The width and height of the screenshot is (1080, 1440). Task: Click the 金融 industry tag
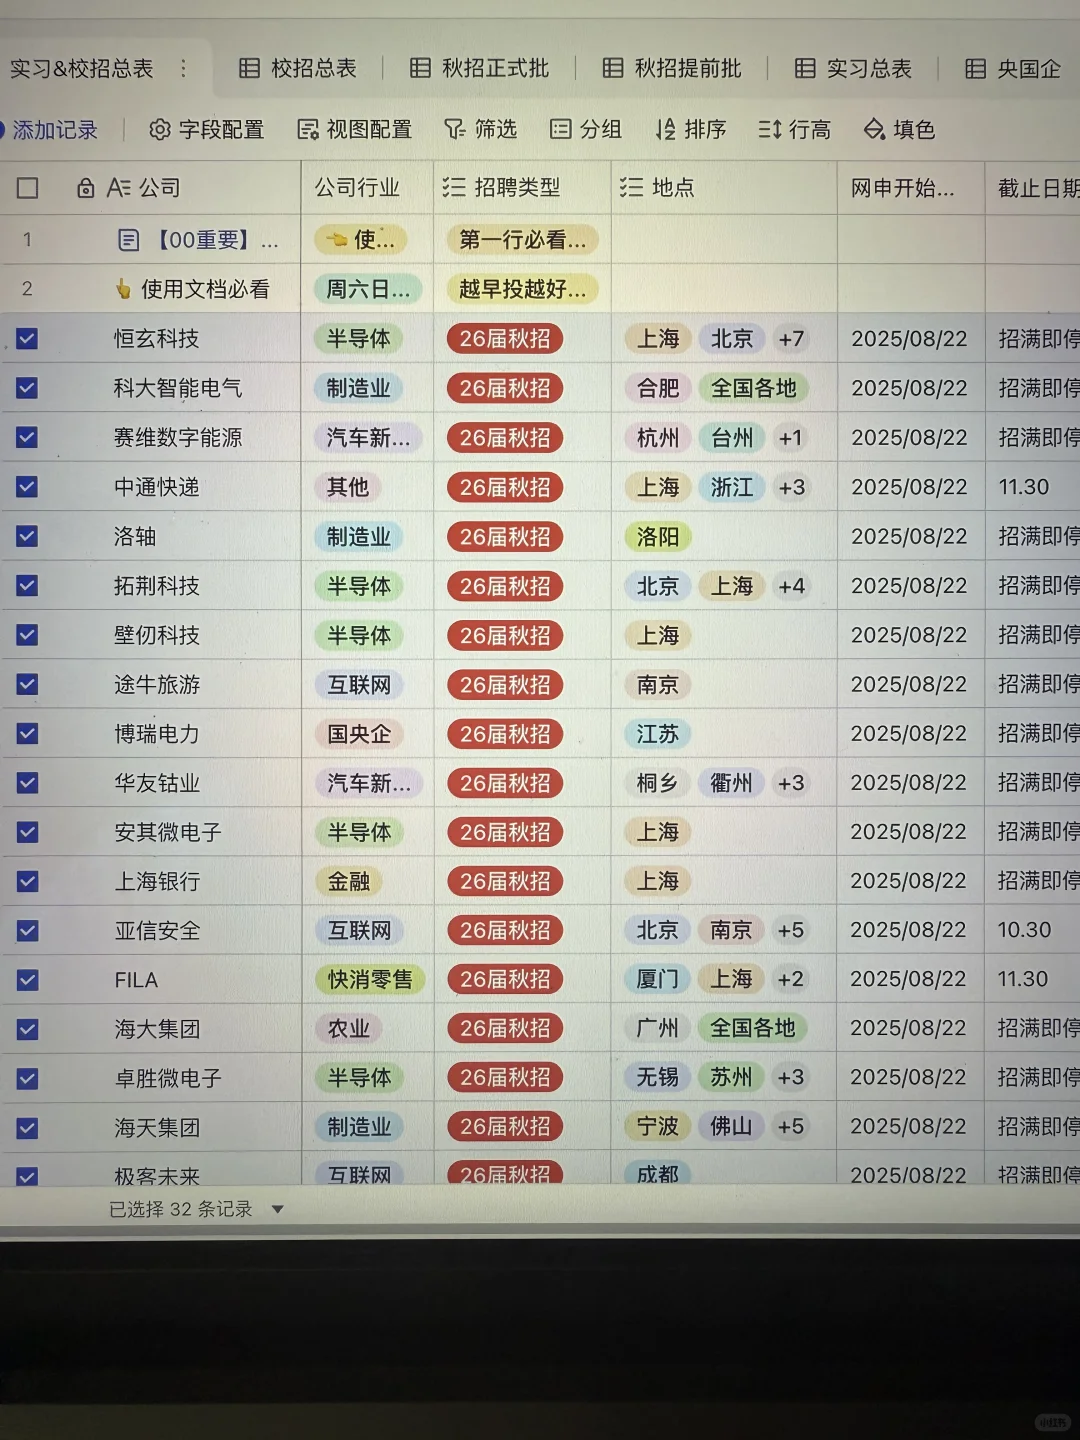[349, 881]
